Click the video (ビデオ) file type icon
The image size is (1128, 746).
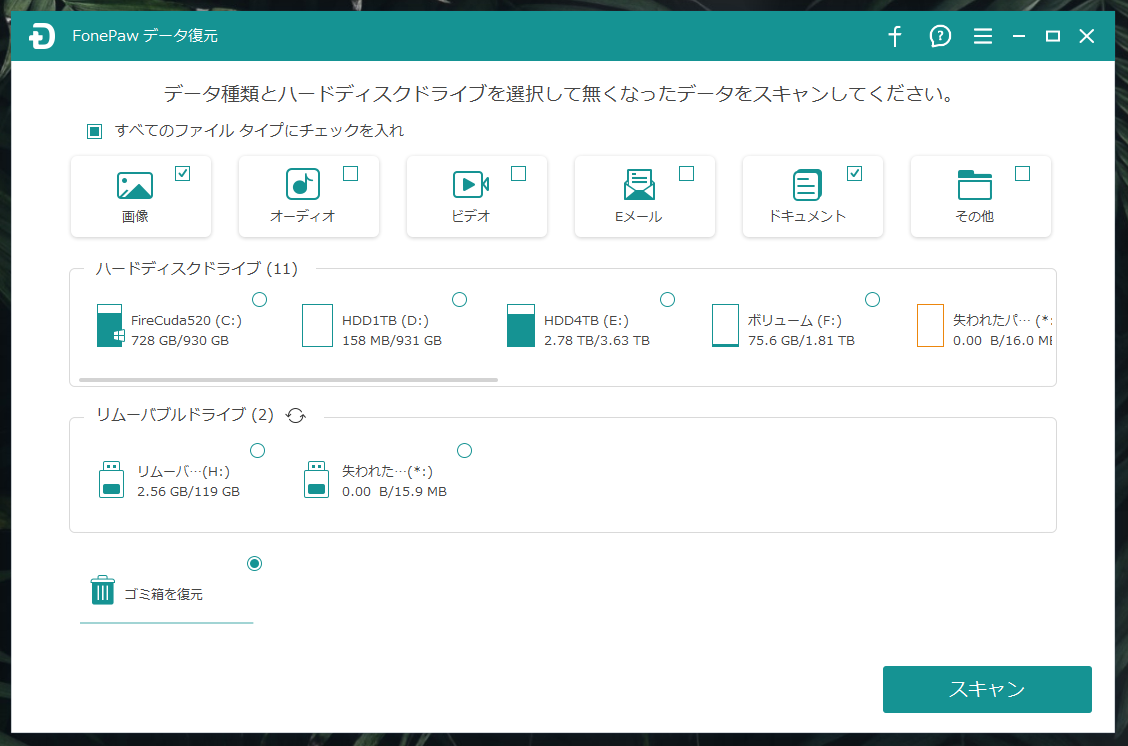tap(470, 185)
